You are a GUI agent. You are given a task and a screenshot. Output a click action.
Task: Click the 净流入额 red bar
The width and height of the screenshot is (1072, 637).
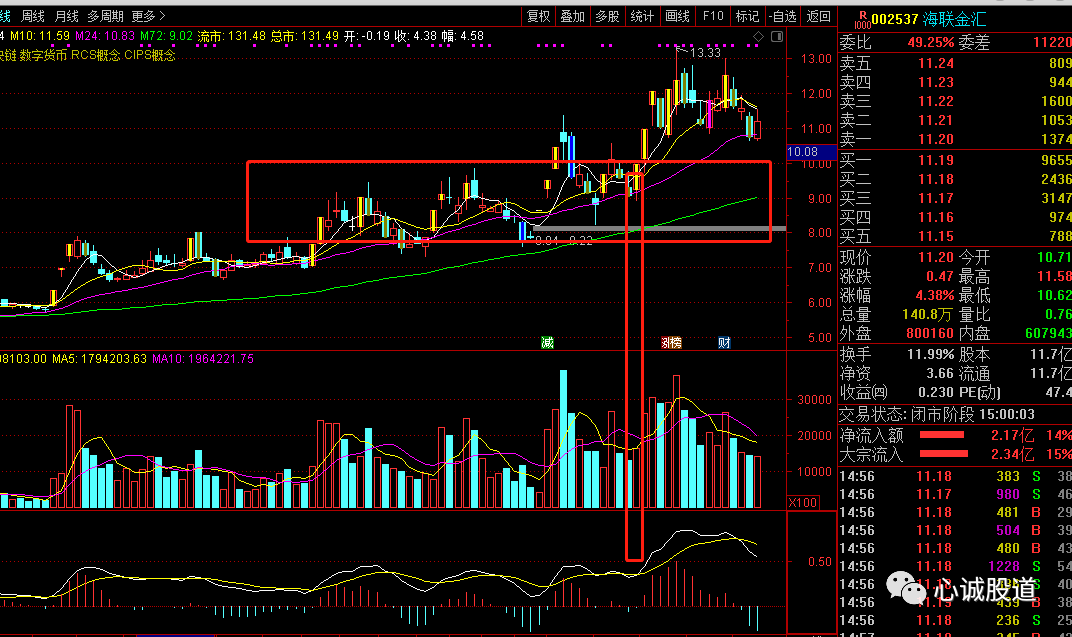(x=942, y=435)
